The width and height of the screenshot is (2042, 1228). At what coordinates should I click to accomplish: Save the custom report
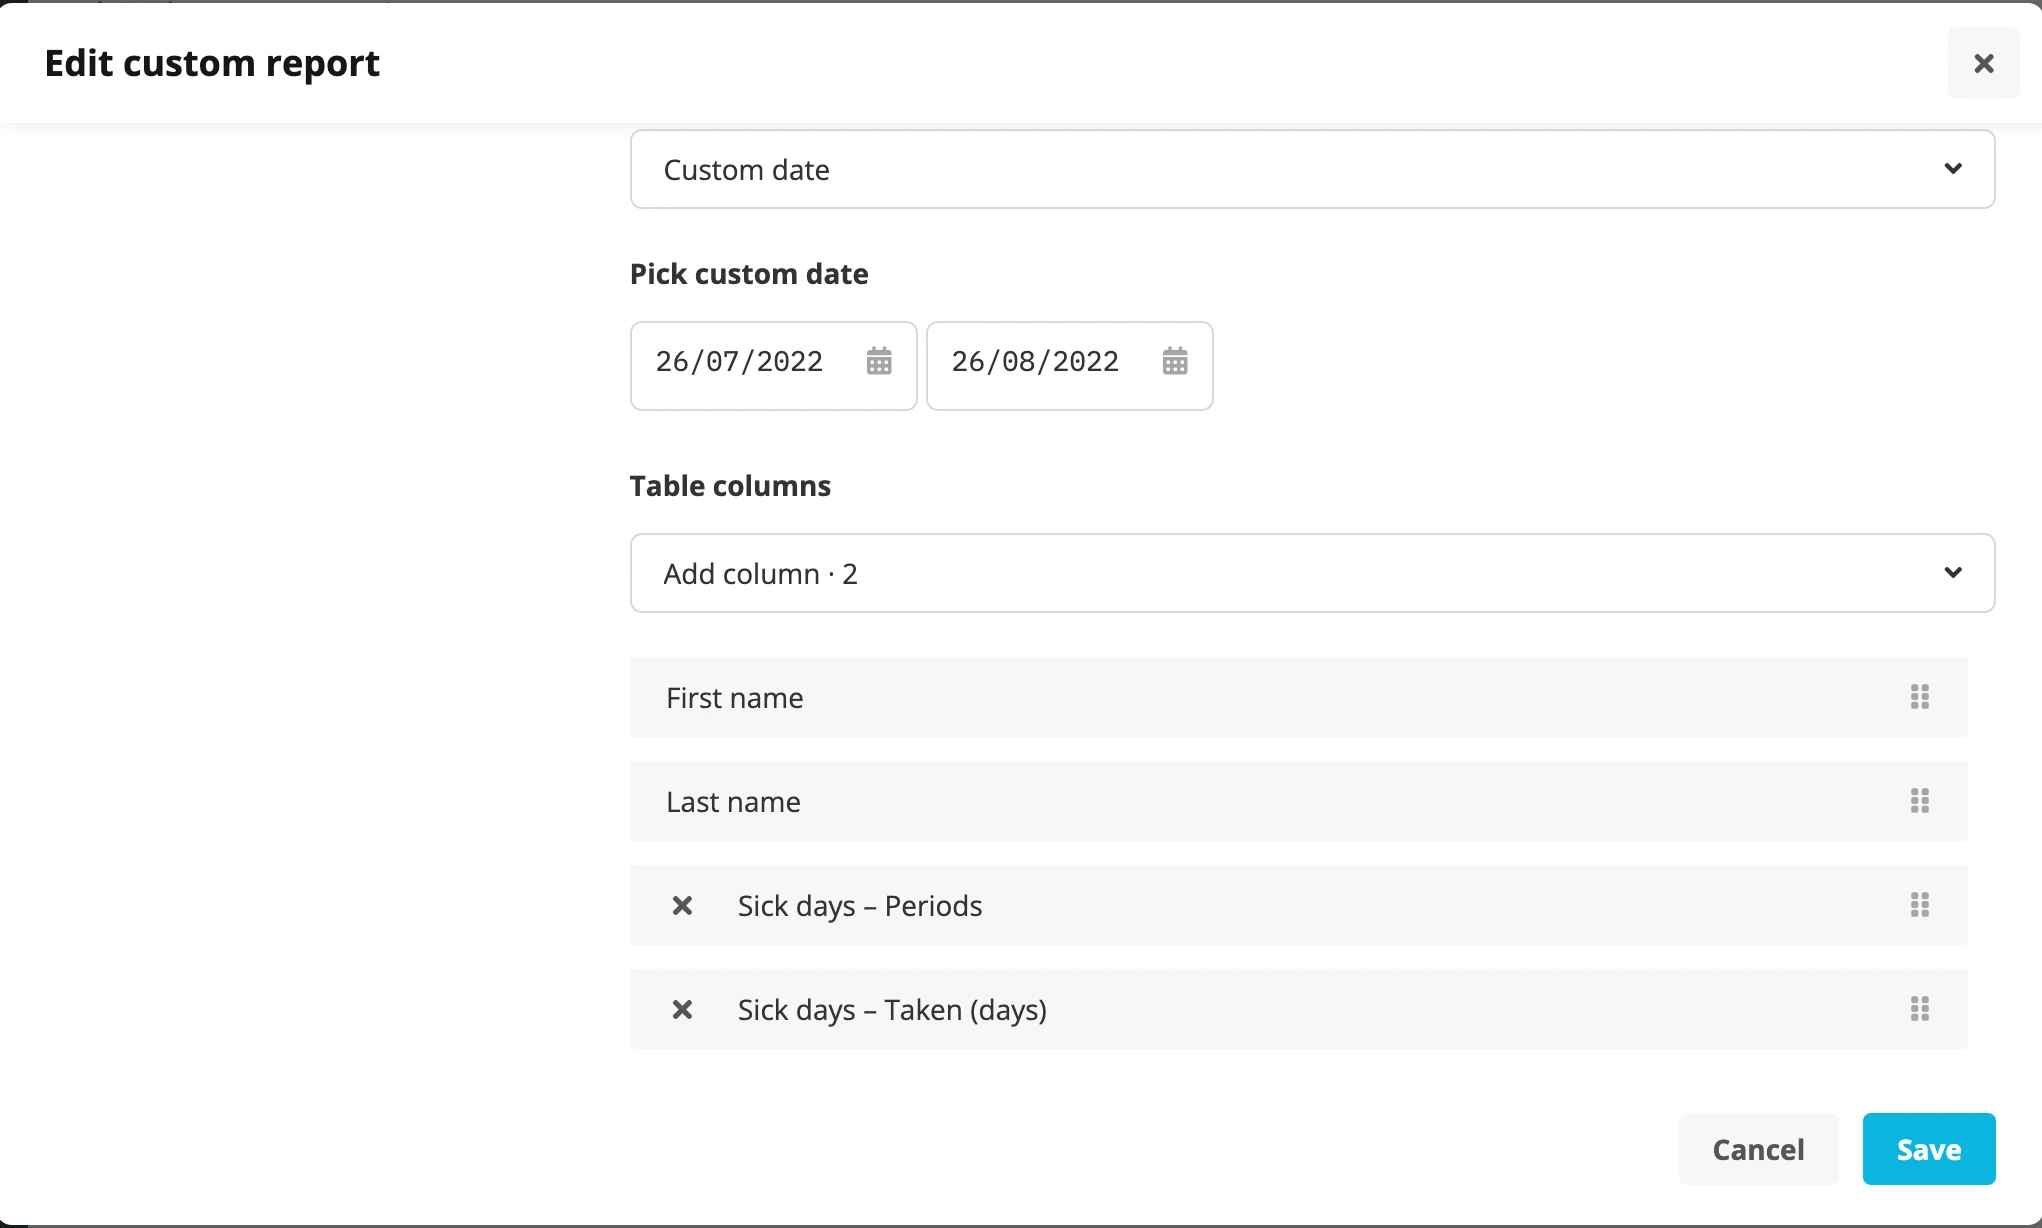click(x=1928, y=1149)
